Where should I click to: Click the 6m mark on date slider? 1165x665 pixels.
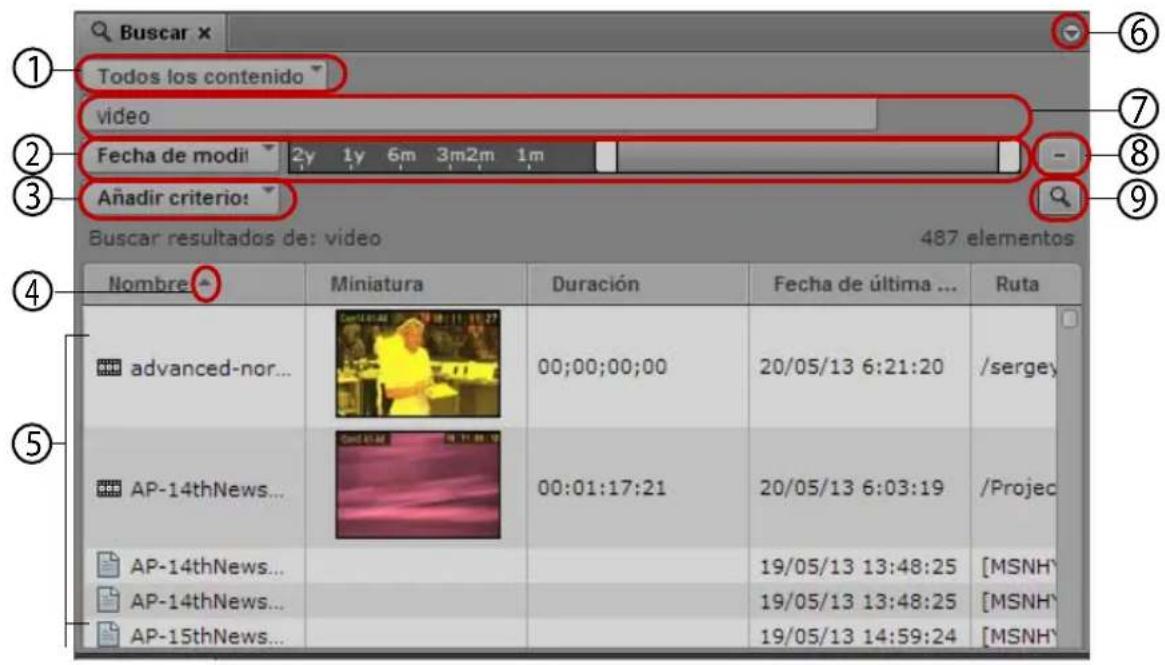point(401,155)
